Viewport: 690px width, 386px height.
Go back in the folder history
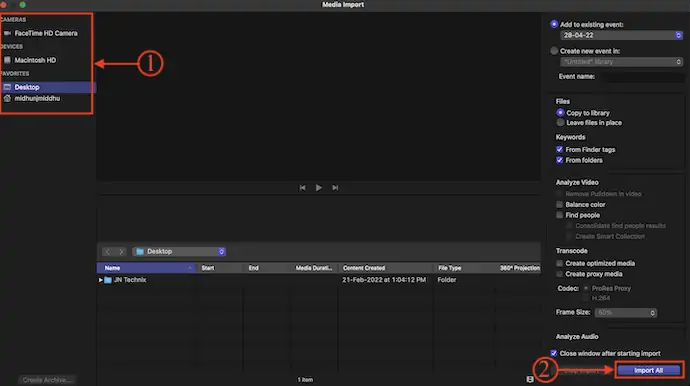107,251
